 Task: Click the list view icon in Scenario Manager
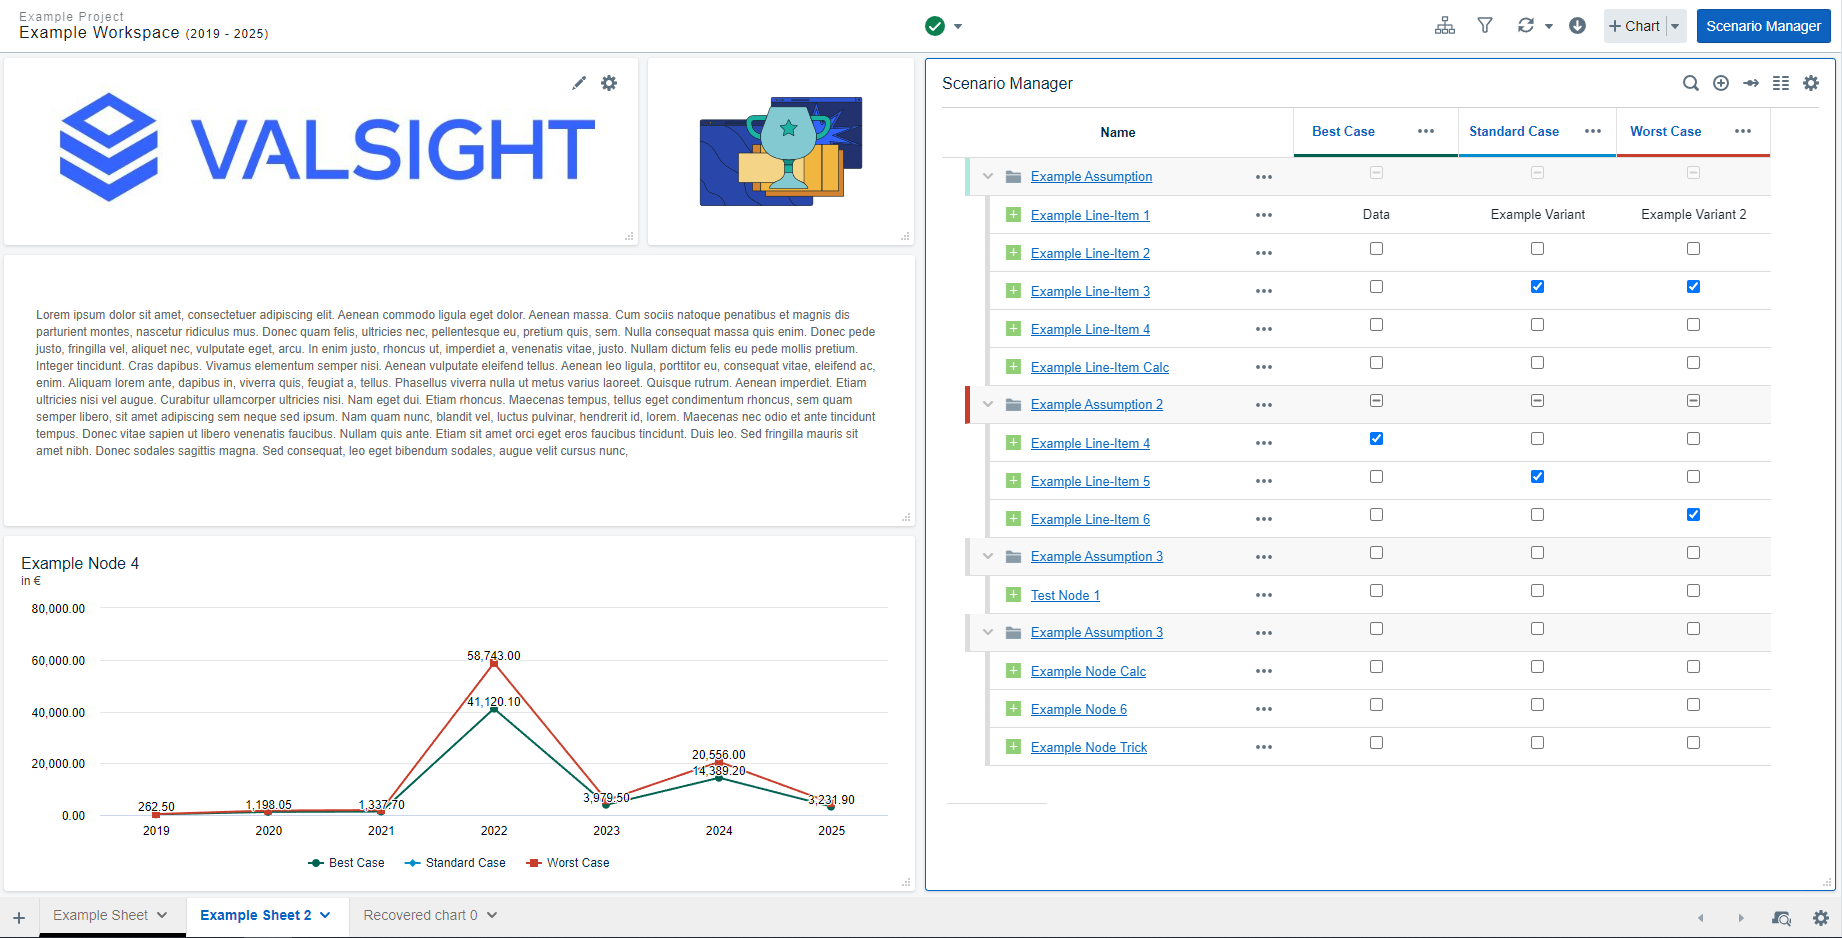pyautogui.click(x=1780, y=83)
